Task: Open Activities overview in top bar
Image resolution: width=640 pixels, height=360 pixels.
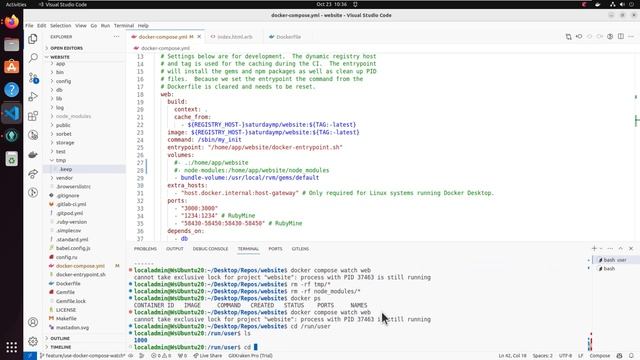Action: 16,4
